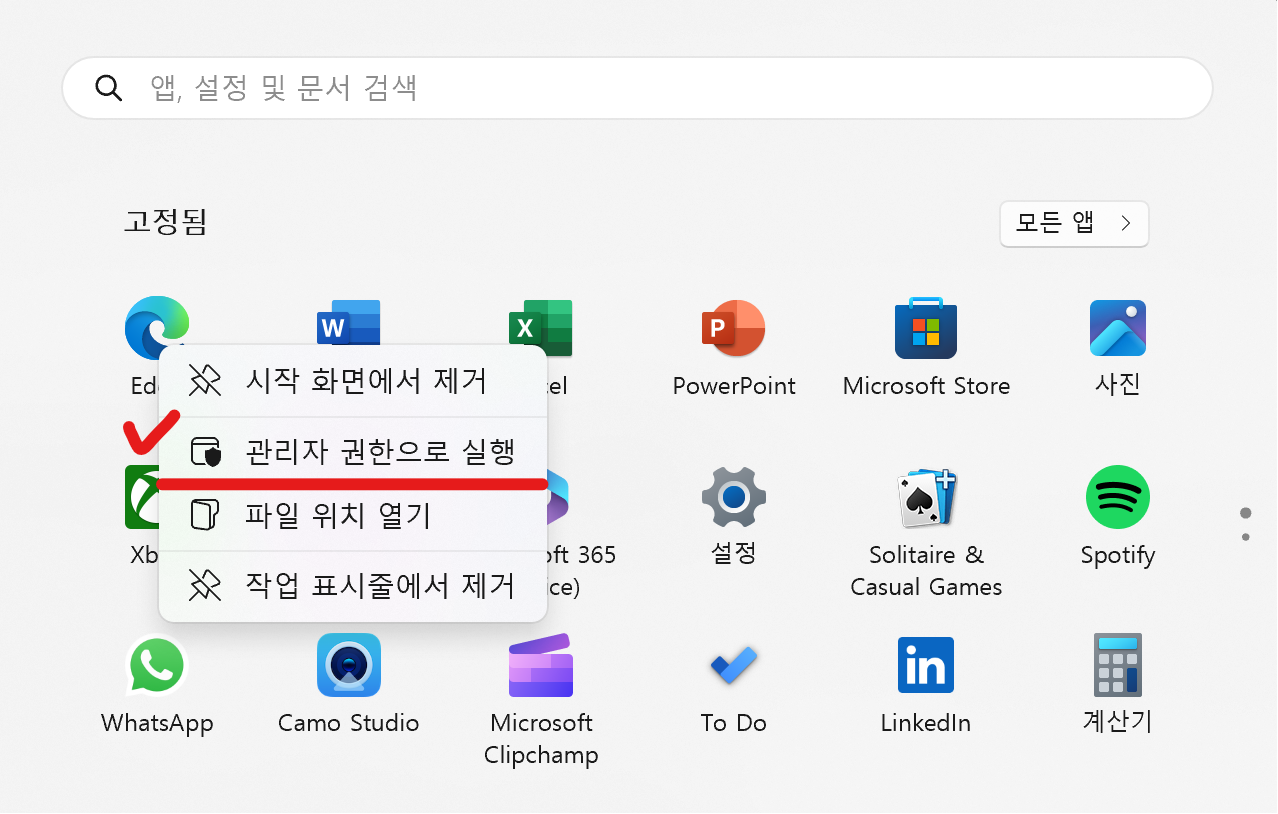This screenshot has height=814, width=1278.
Task: Open the To Do app icon
Action: coord(734,665)
